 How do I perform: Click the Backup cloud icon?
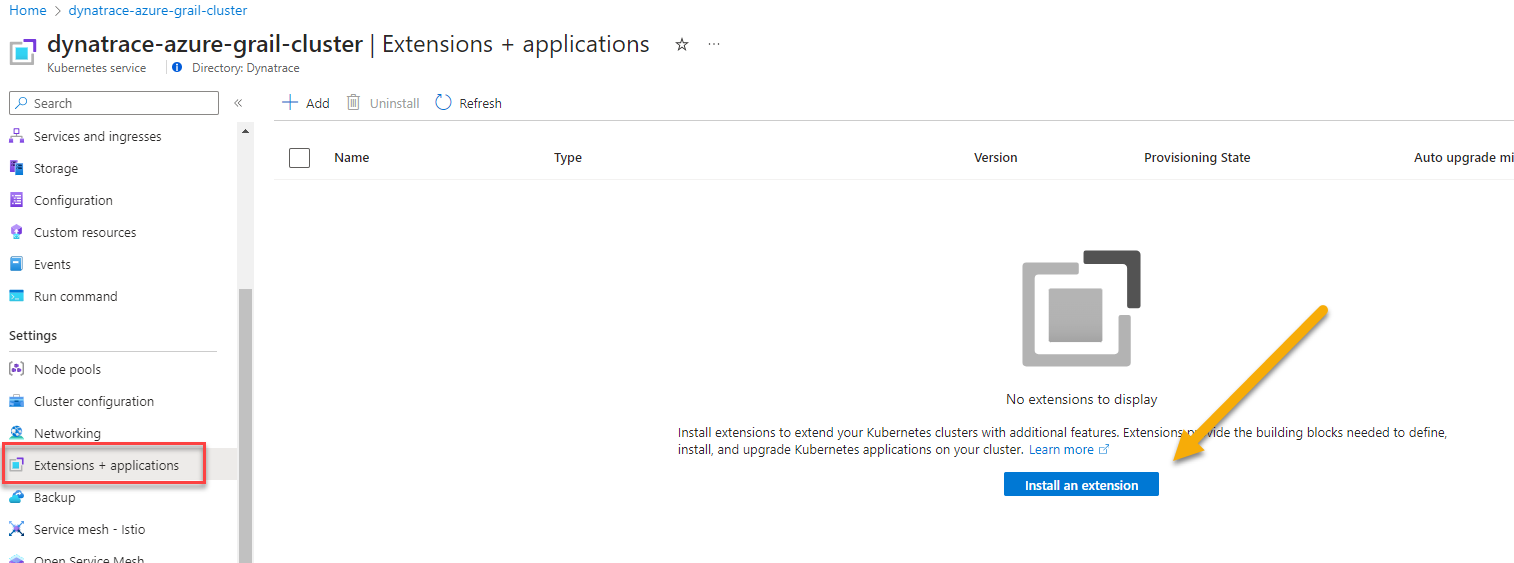point(16,497)
